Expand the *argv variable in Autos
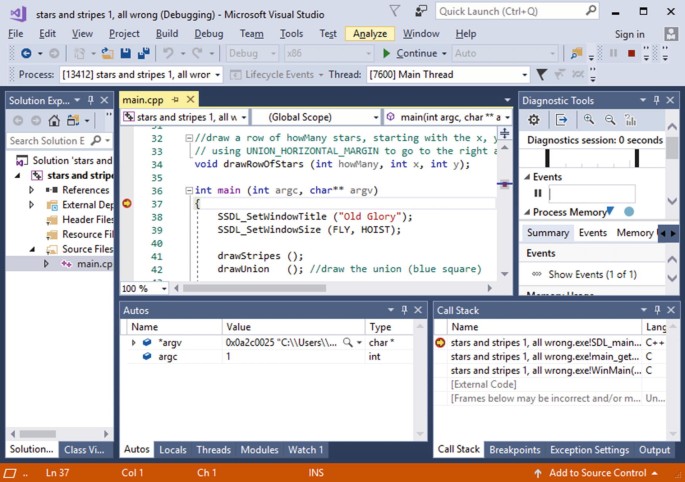Screen dimensions: 685x482 coord(134,342)
